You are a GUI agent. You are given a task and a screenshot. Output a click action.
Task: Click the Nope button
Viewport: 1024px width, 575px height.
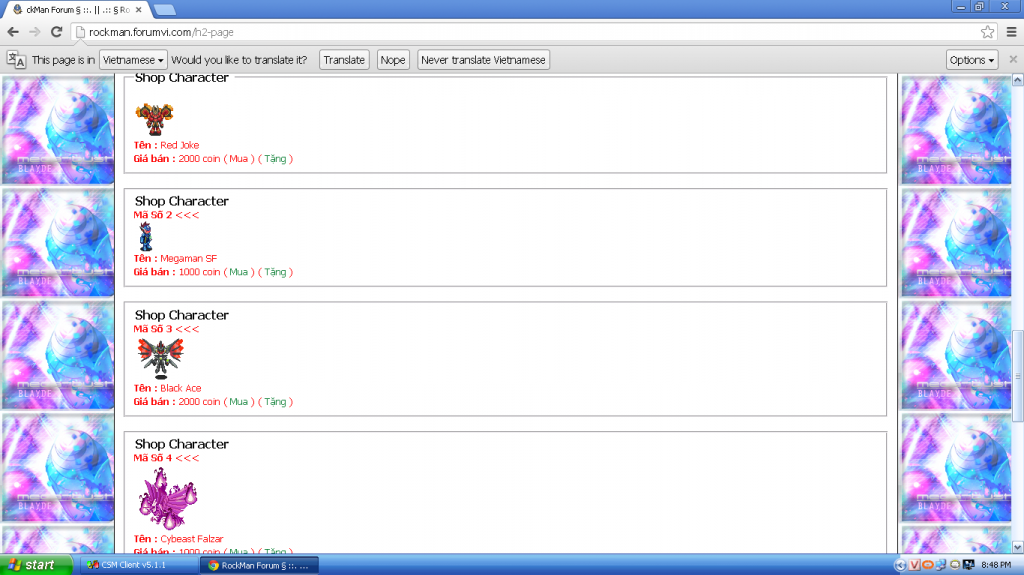(x=392, y=59)
